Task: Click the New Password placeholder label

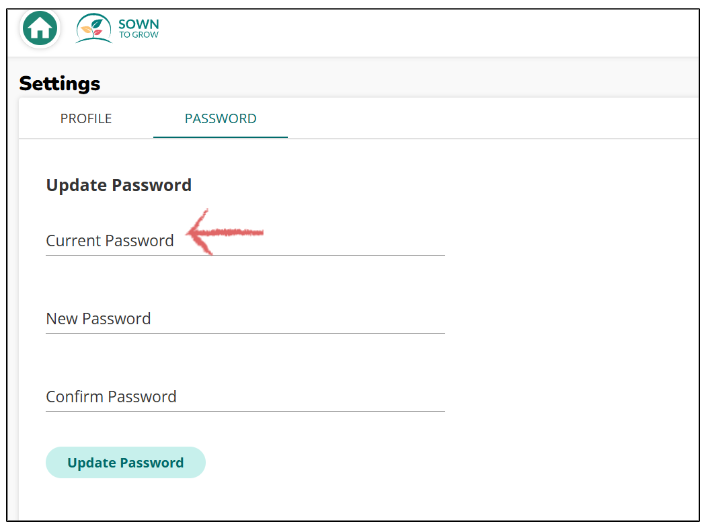Action: tap(98, 319)
